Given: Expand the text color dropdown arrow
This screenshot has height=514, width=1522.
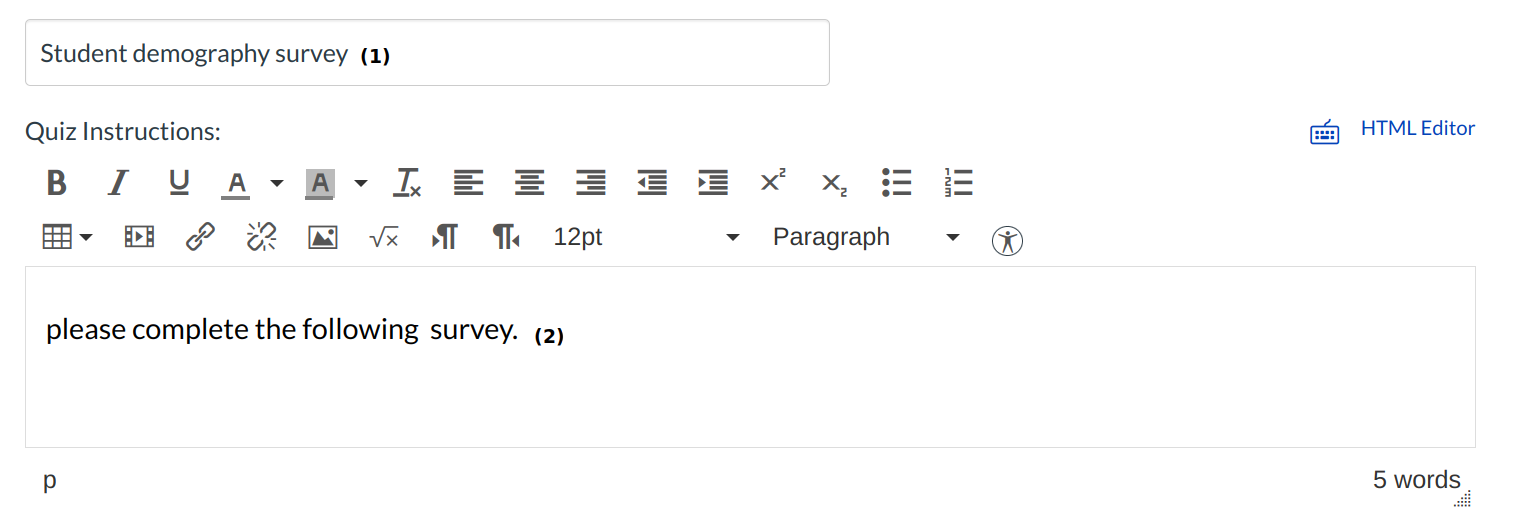Looking at the screenshot, I should click(x=277, y=183).
